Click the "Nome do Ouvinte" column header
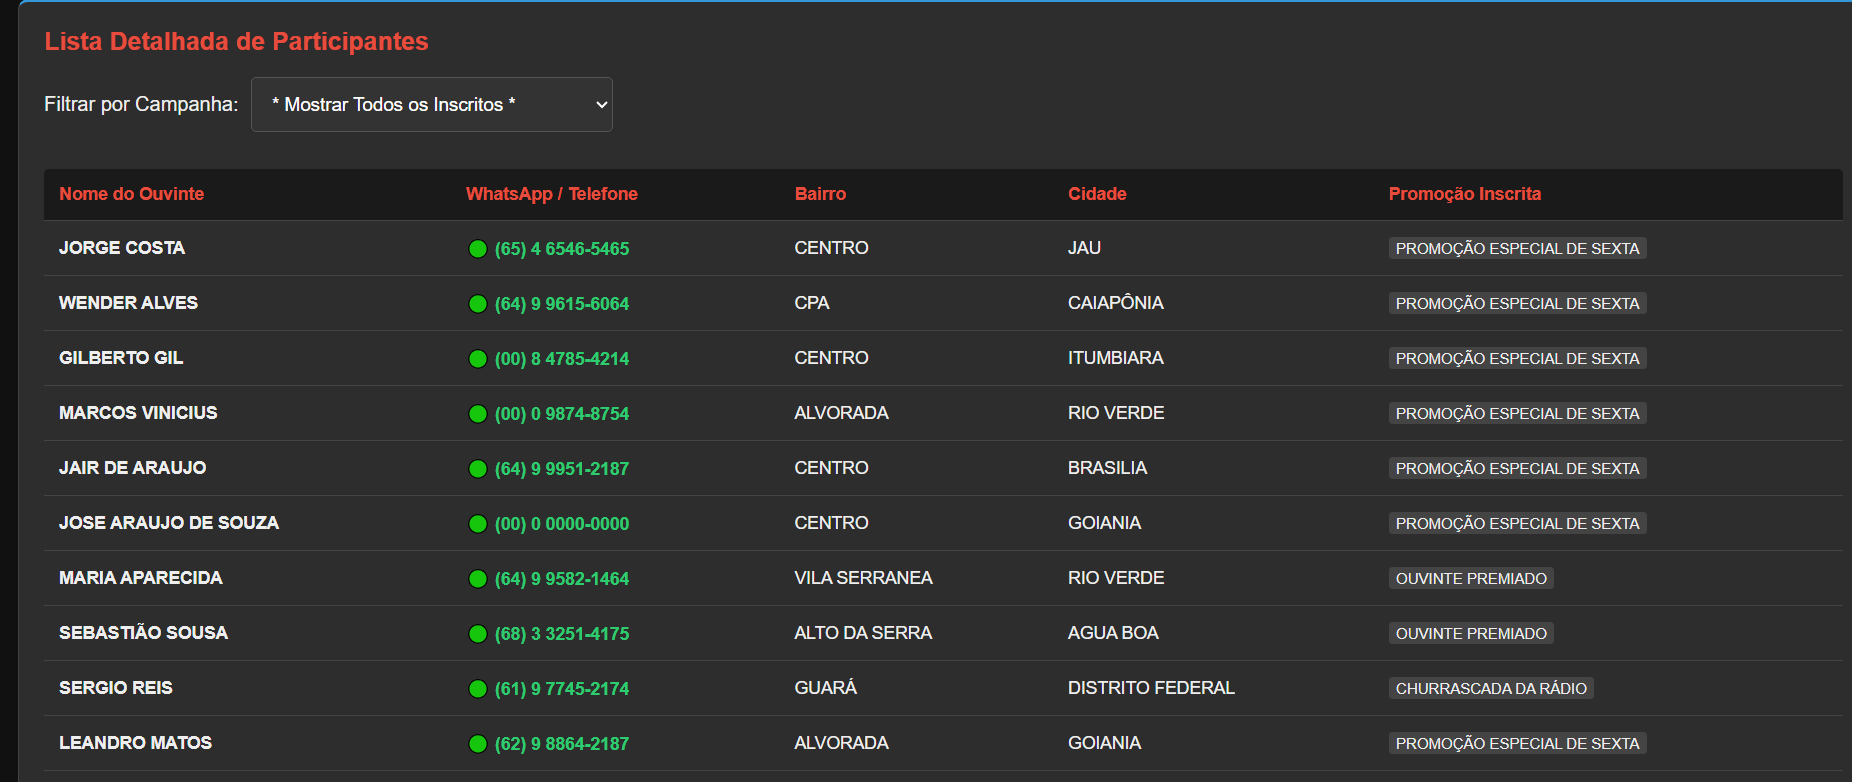The width and height of the screenshot is (1852, 782). coord(131,194)
